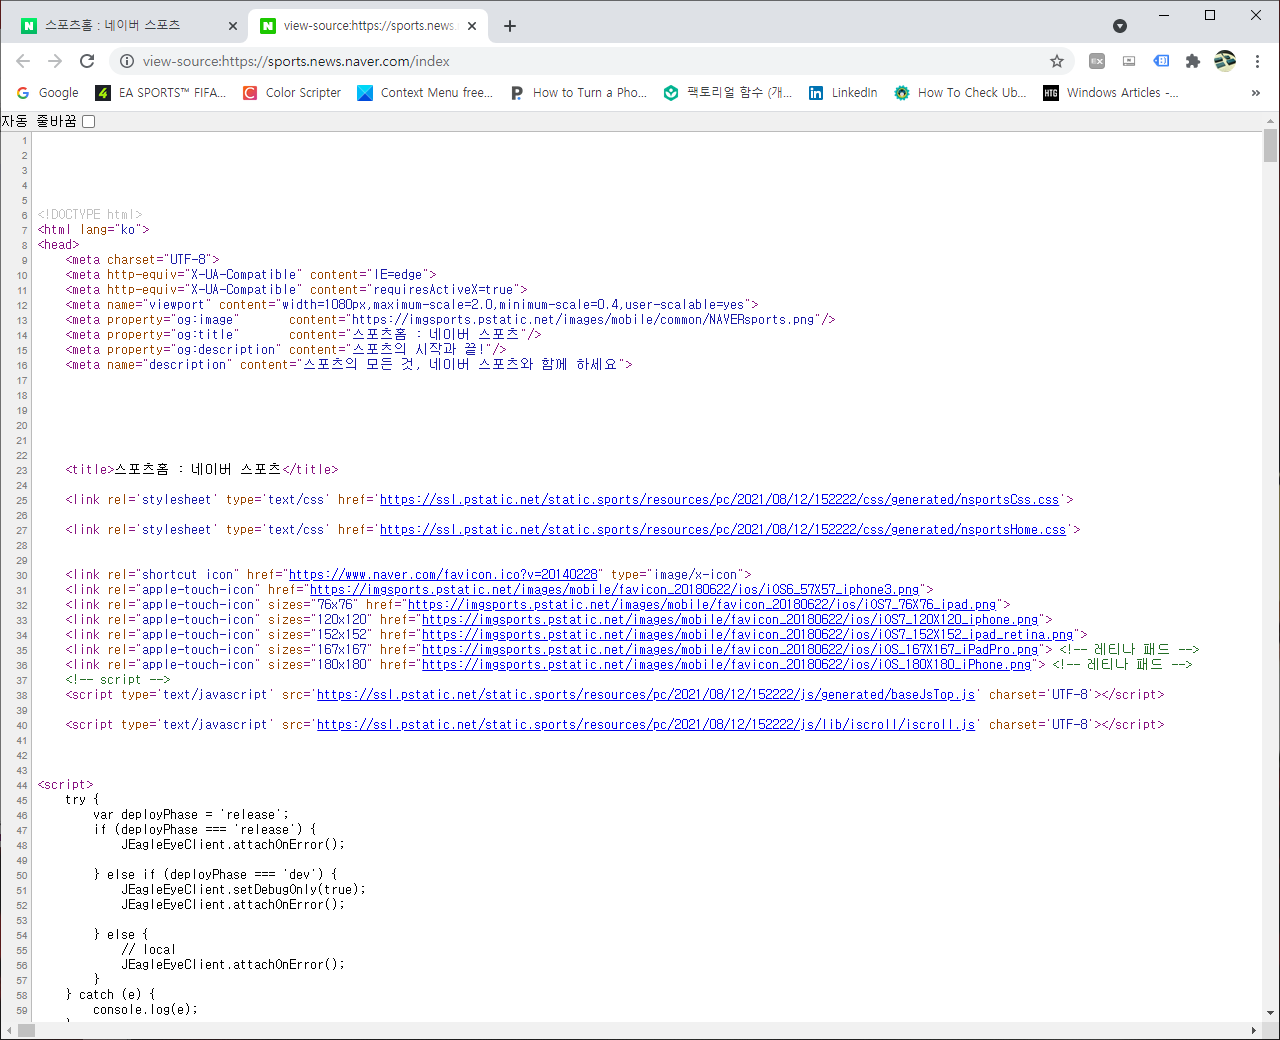Open the 팩토리얼 함수 bookmark

(728, 93)
